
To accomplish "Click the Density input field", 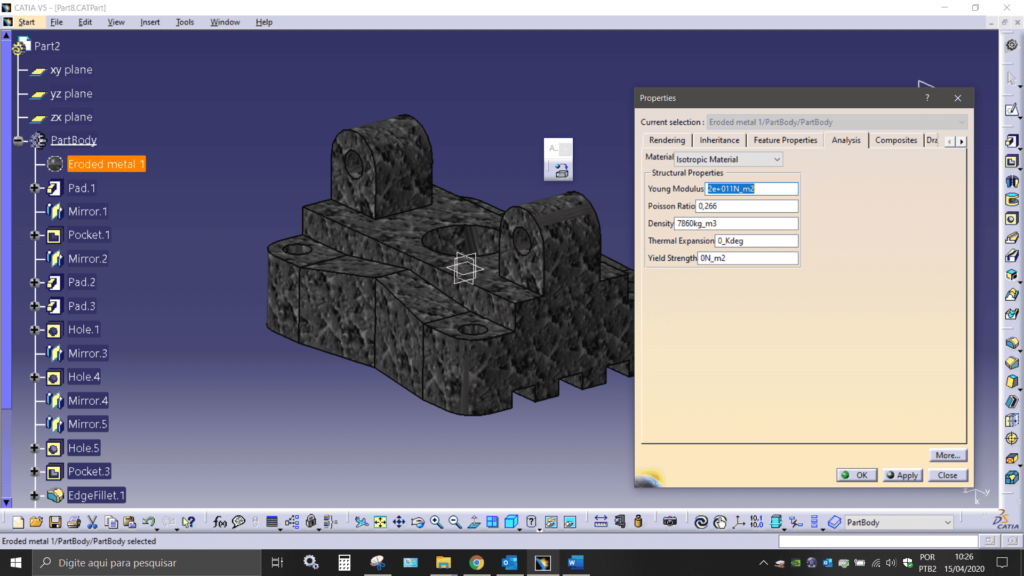I will click(x=736, y=223).
